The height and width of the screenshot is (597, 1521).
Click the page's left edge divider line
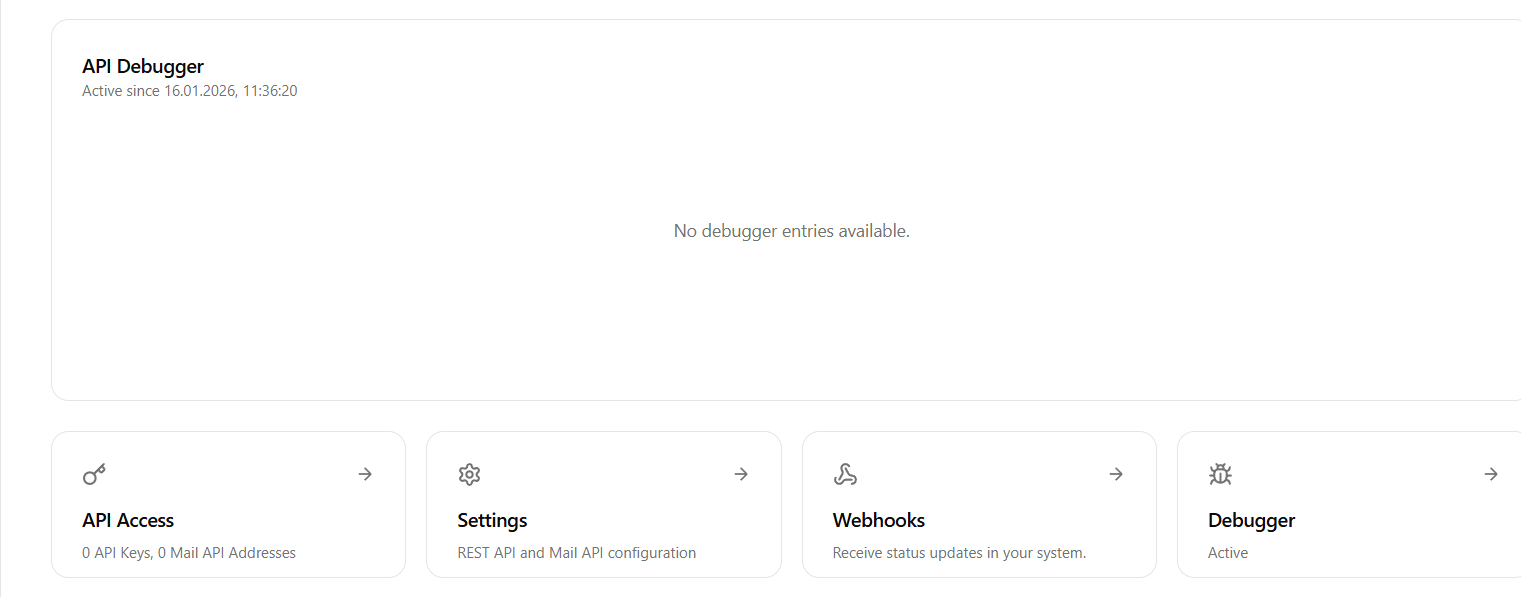click(x=1, y=300)
